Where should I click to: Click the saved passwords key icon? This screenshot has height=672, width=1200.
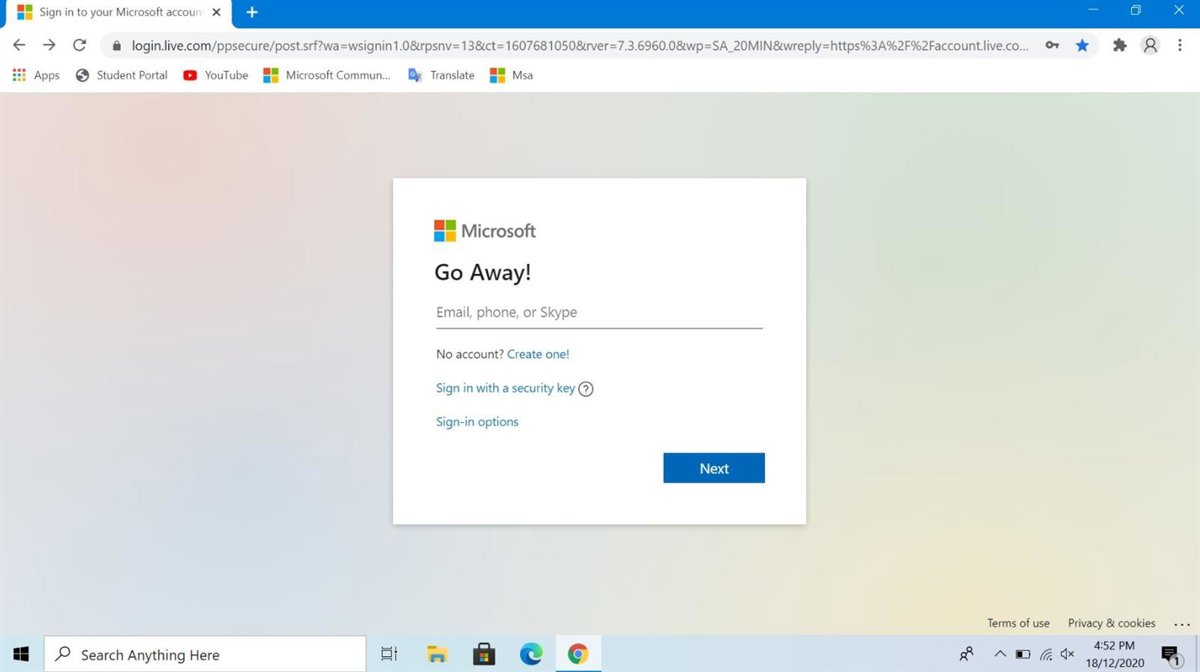1052,45
